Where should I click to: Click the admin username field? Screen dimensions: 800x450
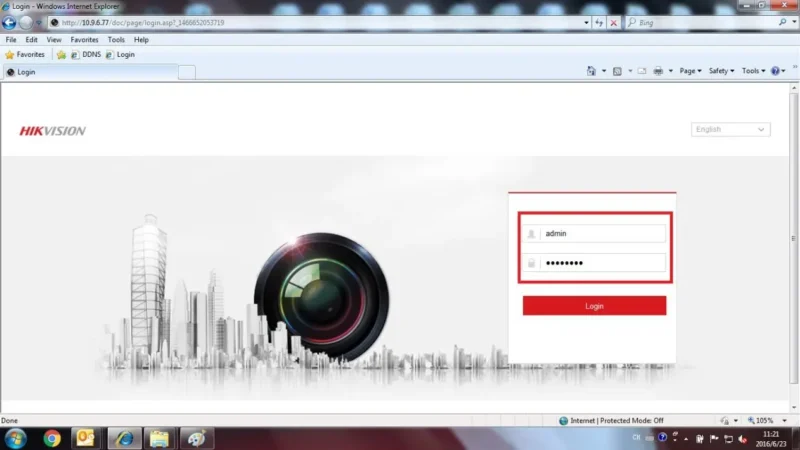pos(594,234)
